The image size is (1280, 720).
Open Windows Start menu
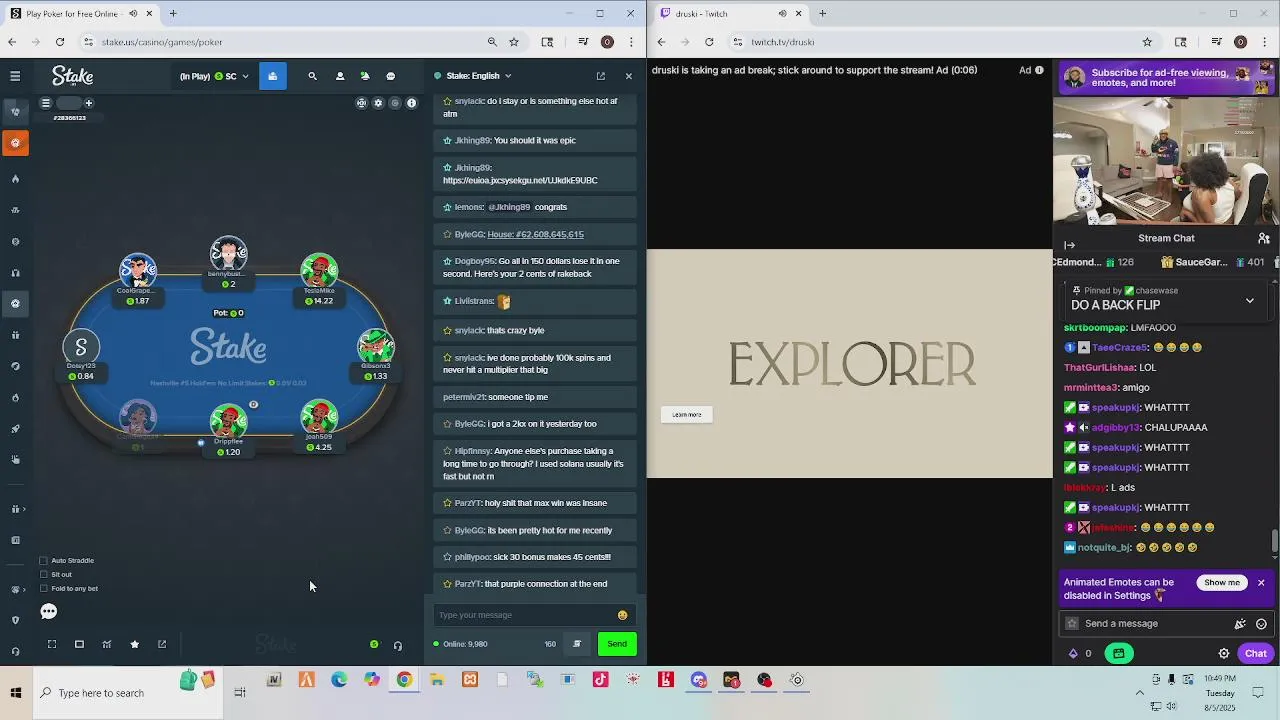tap(15, 693)
